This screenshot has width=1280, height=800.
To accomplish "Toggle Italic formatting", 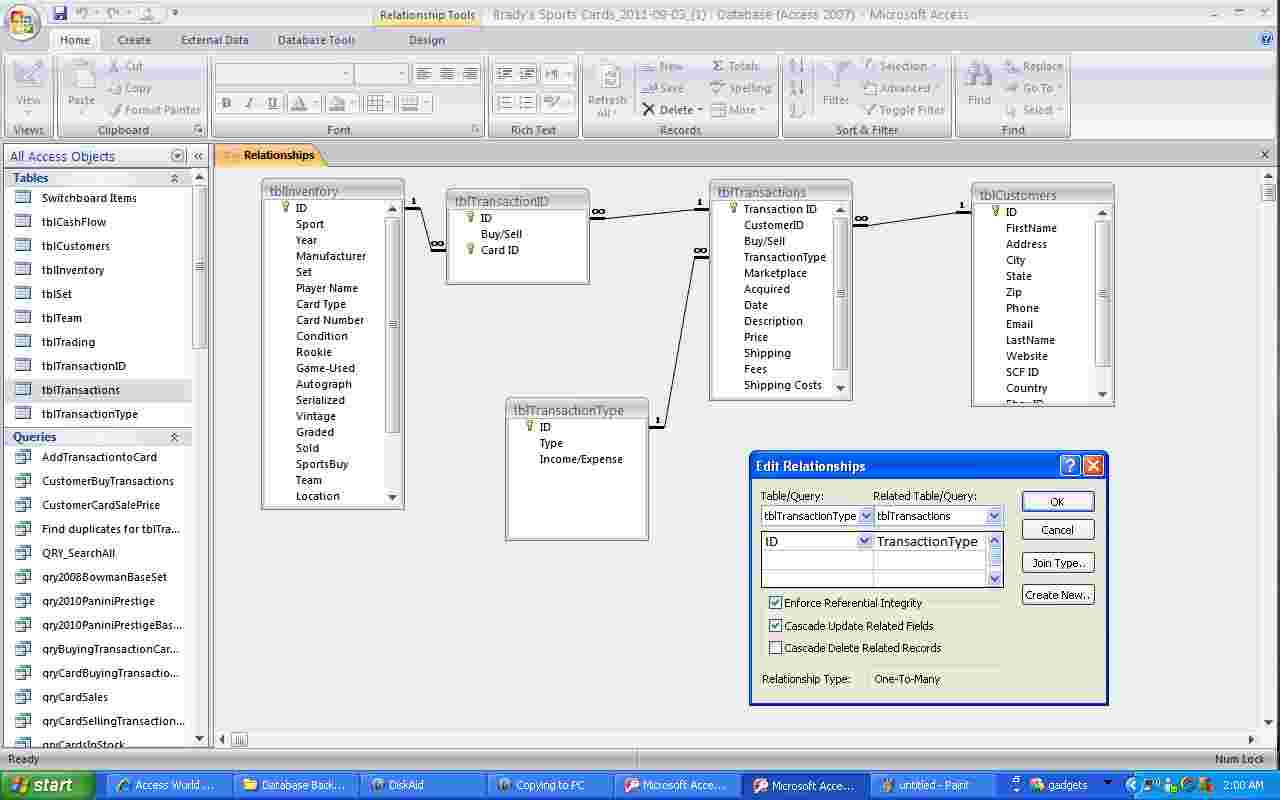I will (x=248, y=103).
